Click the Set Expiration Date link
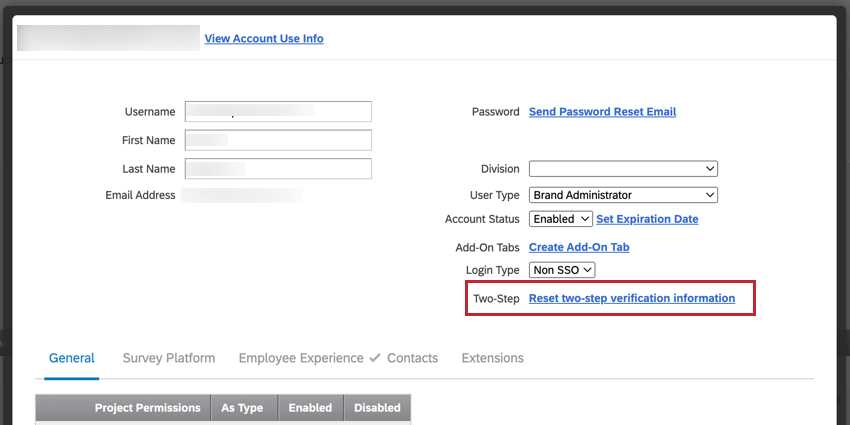Screen dimensions: 850x425 pyautogui.click(x=647, y=219)
